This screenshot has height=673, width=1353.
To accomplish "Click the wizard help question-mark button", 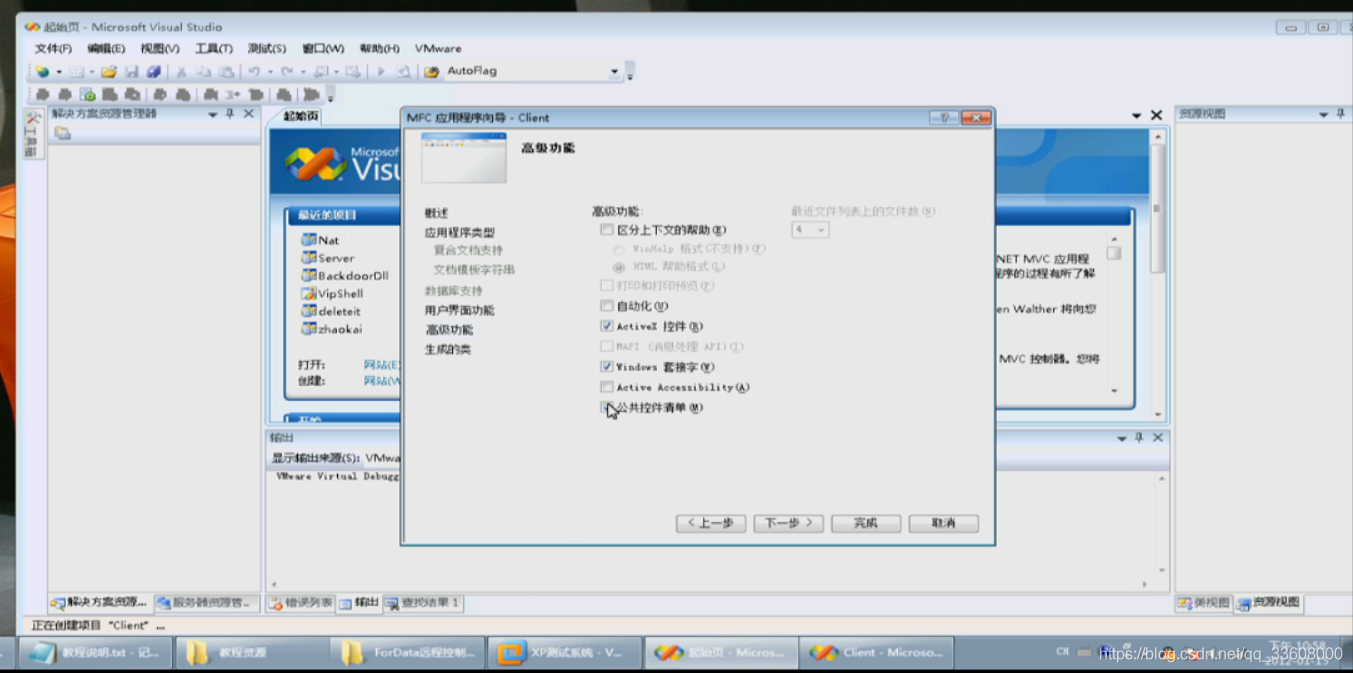I will [x=944, y=118].
